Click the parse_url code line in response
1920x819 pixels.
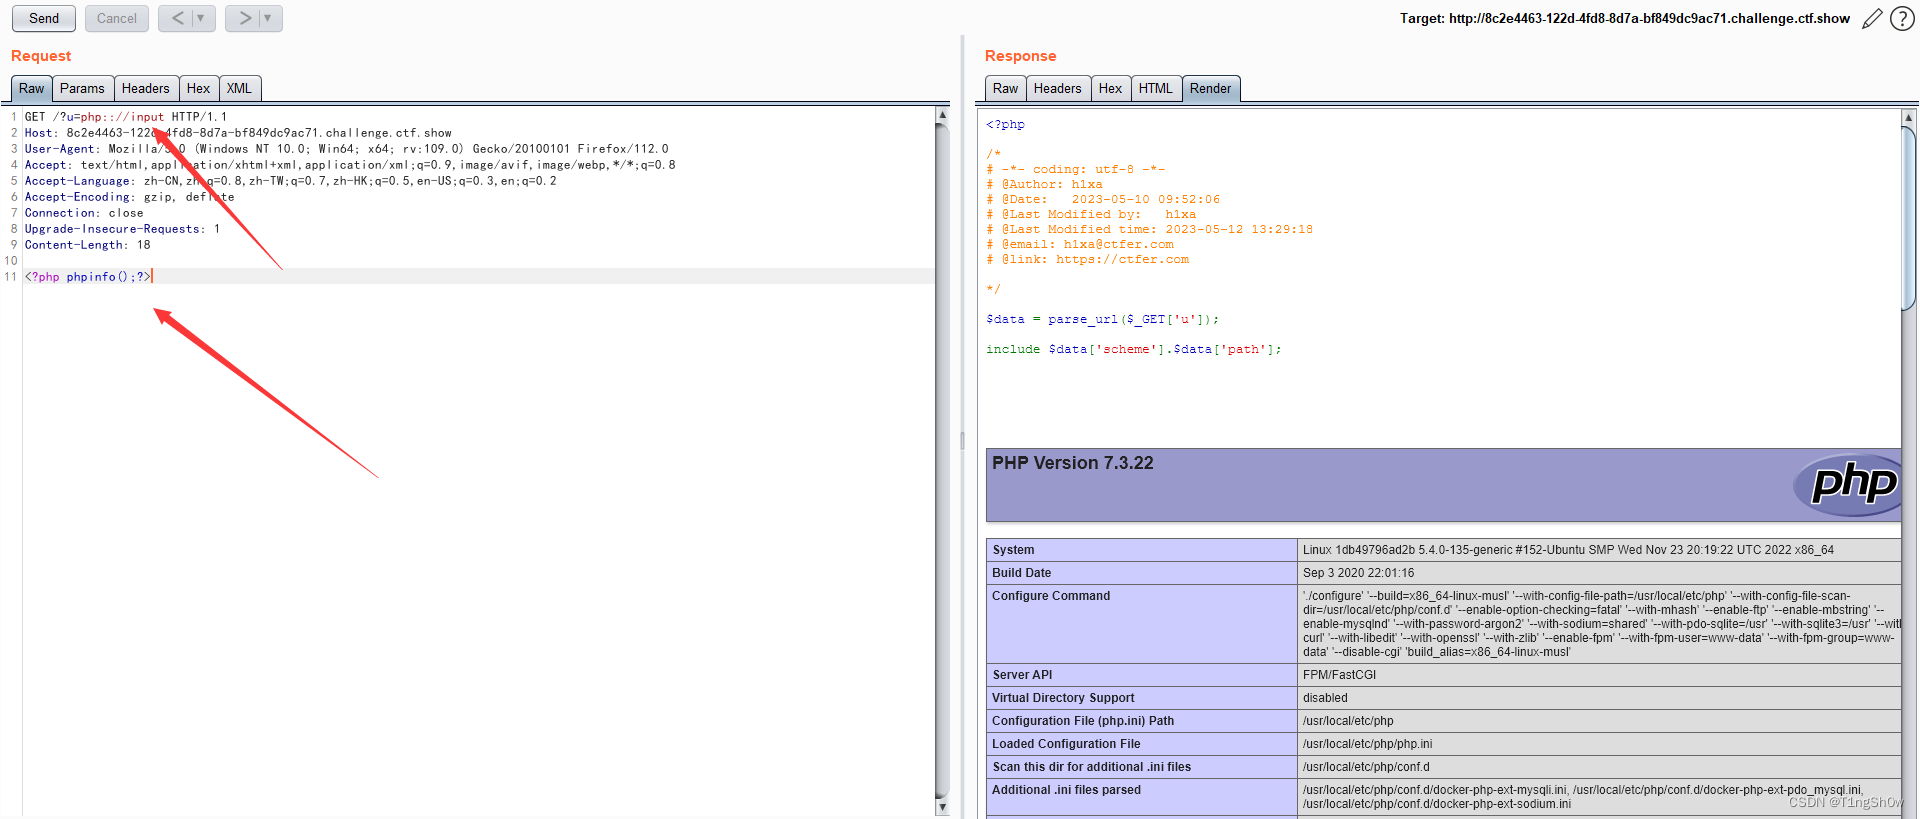click(x=1103, y=319)
